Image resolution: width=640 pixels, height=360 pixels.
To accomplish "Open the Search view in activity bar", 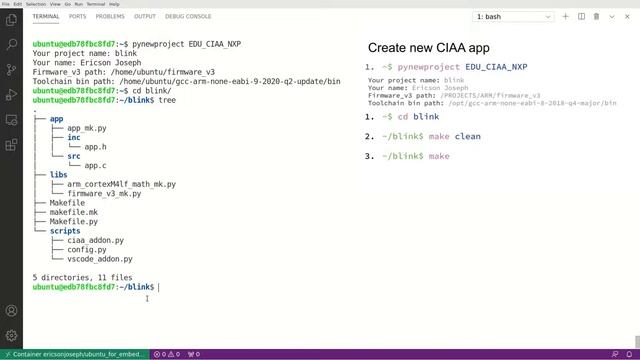I will (11, 44).
